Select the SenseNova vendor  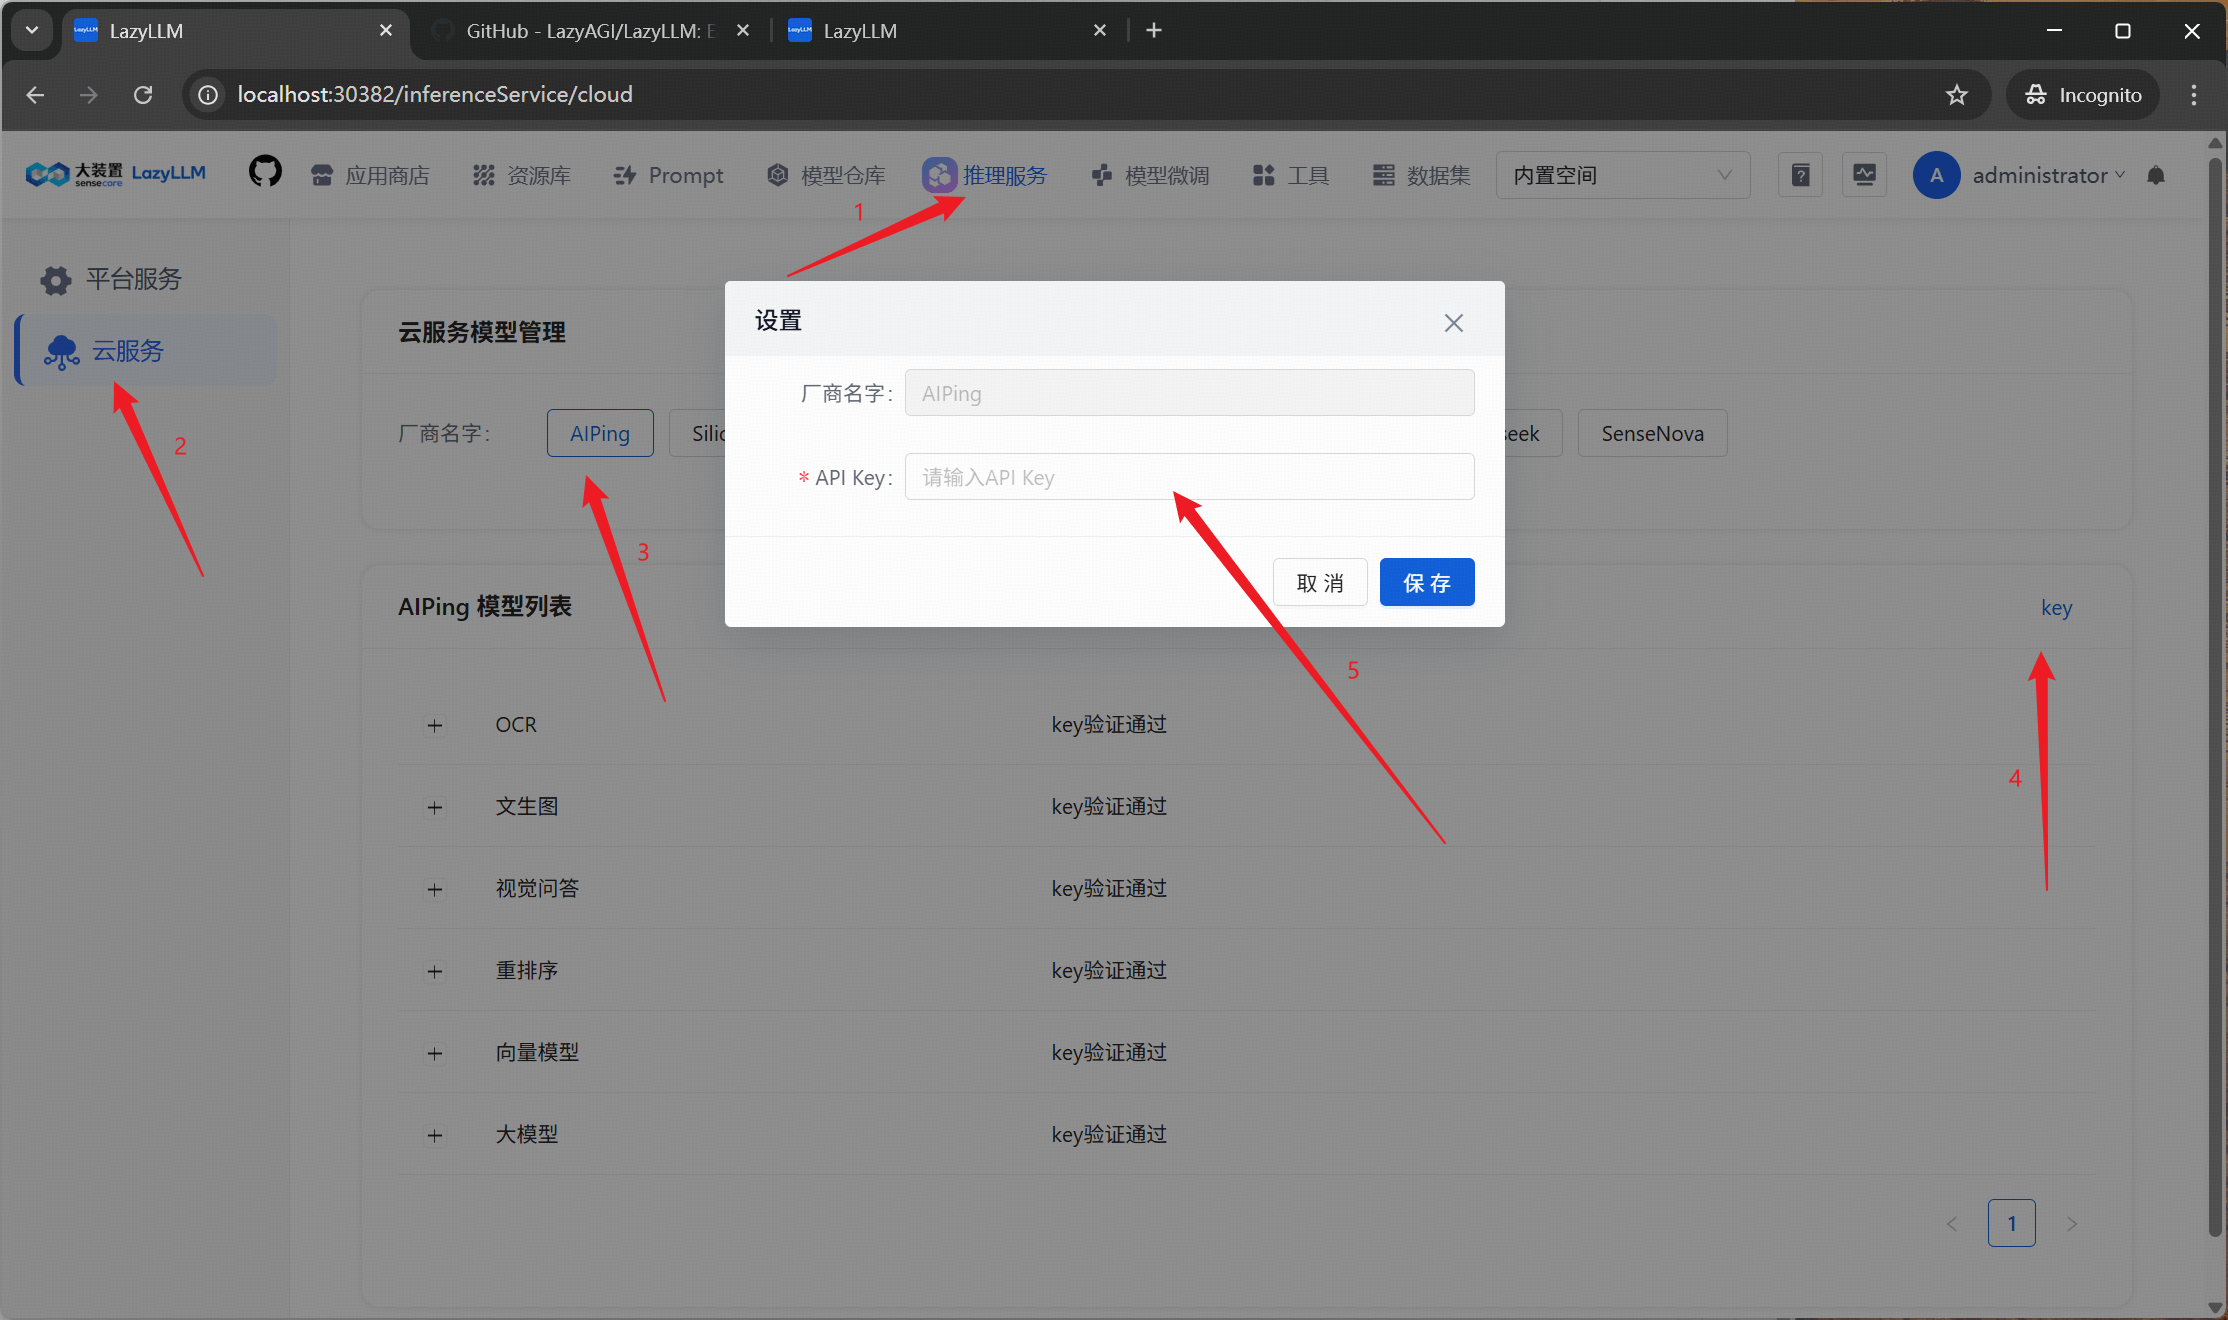(x=1652, y=434)
